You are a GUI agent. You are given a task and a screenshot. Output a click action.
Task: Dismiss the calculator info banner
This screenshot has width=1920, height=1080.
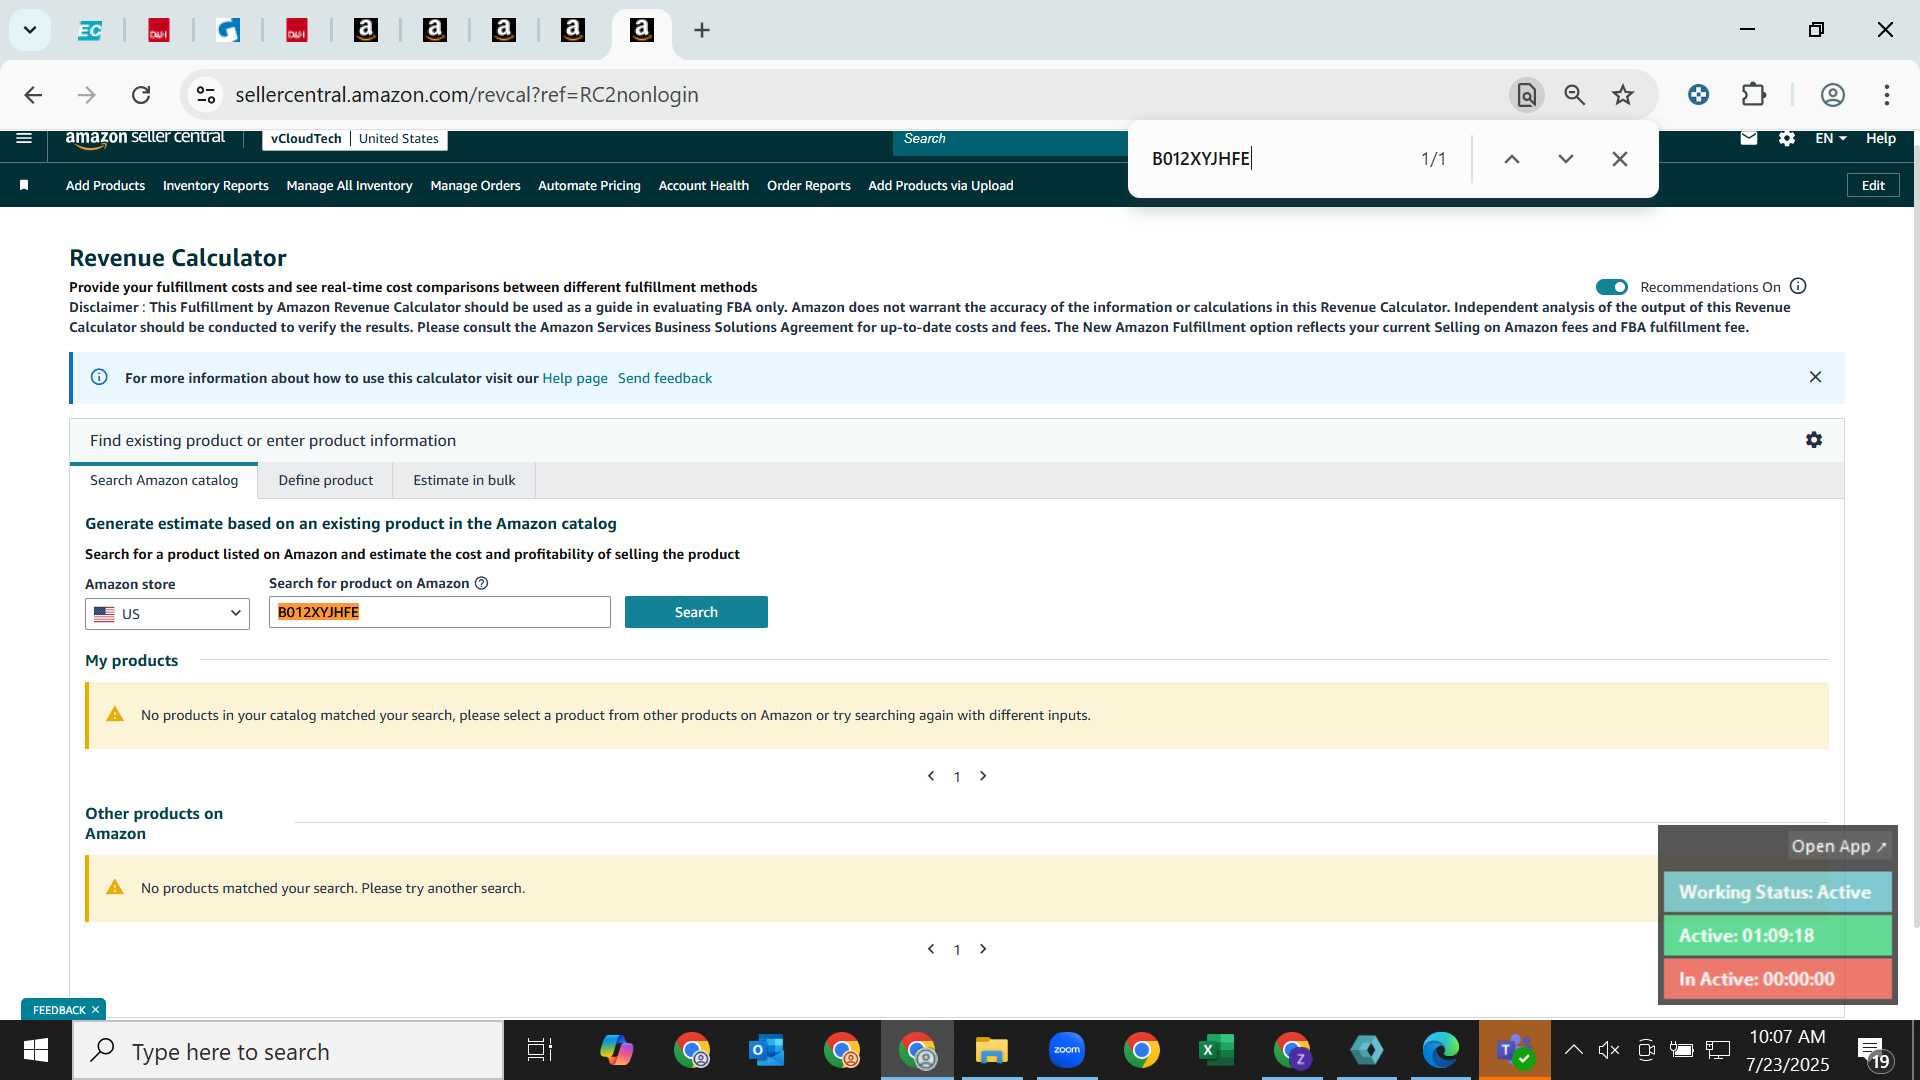(1815, 377)
